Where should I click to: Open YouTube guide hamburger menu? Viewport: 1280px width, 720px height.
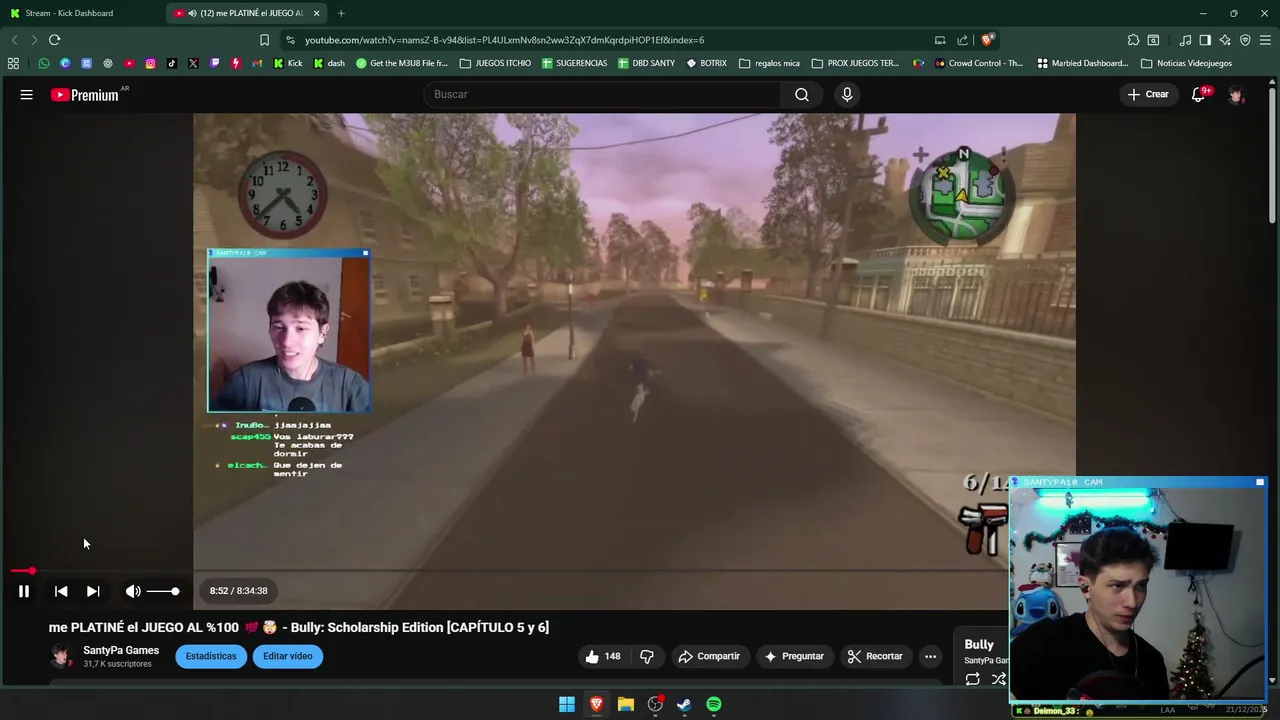(27, 94)
